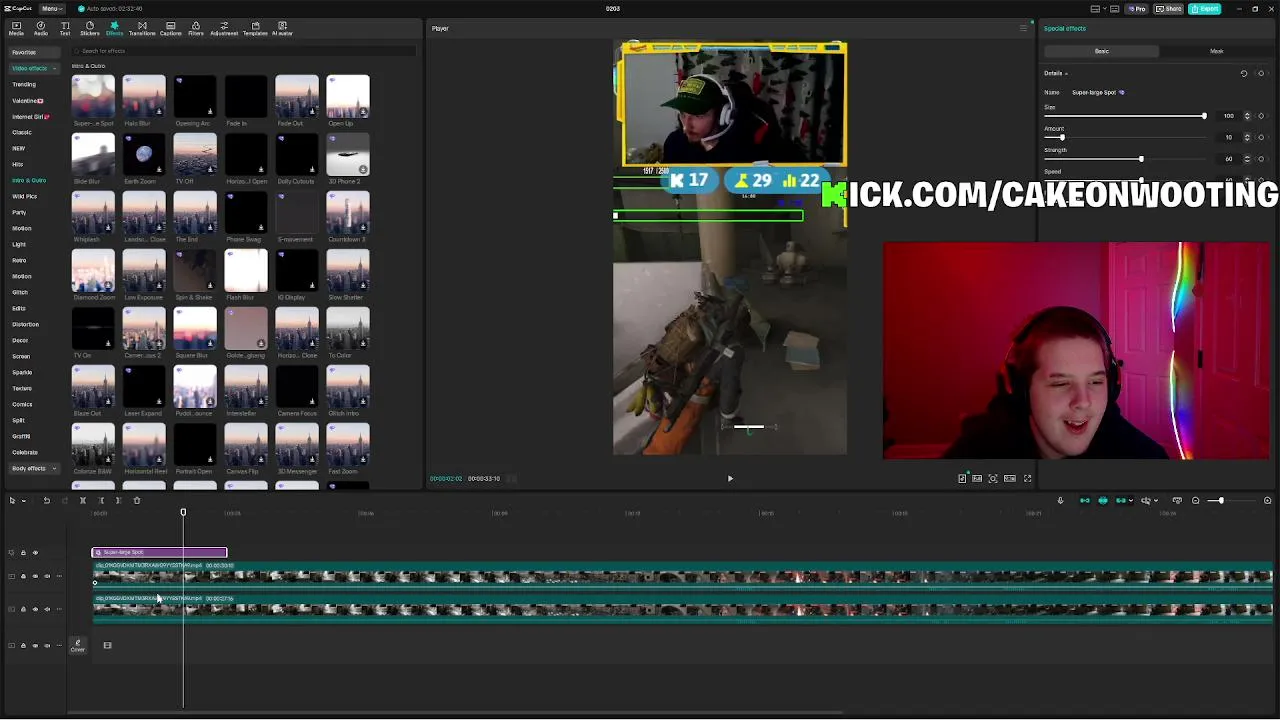Select the Super-large Spot effect clip on timeline
The image size is (1280, 720).
tap(160, 552)
